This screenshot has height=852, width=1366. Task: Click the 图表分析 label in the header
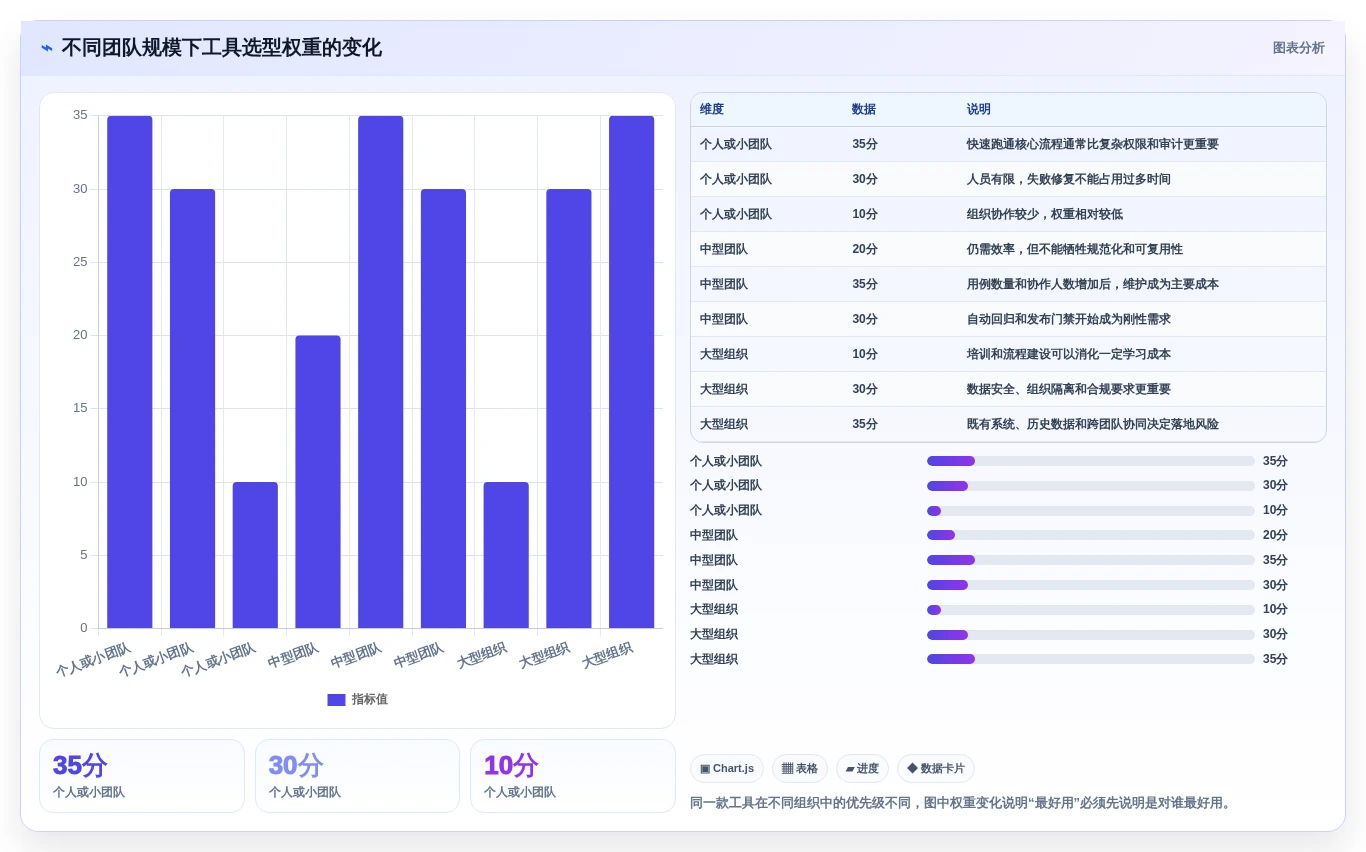coord(1298,48)
